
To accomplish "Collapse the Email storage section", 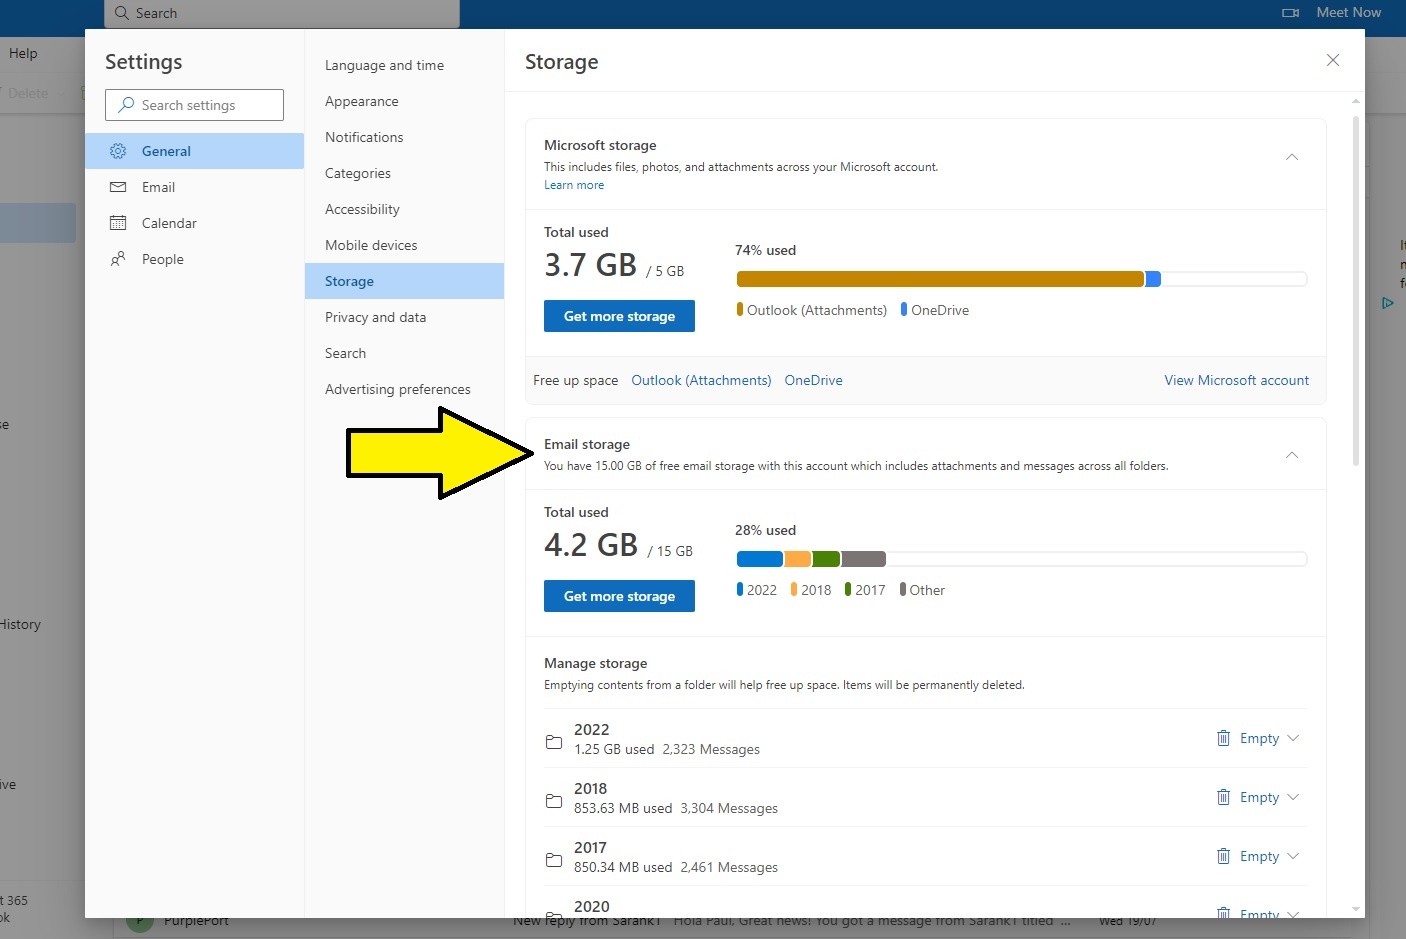I will 1291,454.
